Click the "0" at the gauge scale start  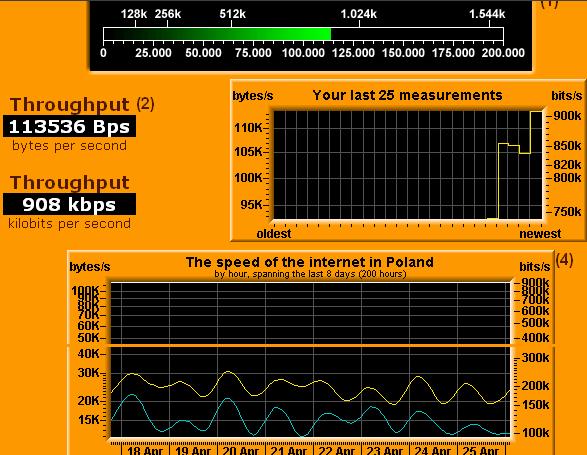(103, 53)
